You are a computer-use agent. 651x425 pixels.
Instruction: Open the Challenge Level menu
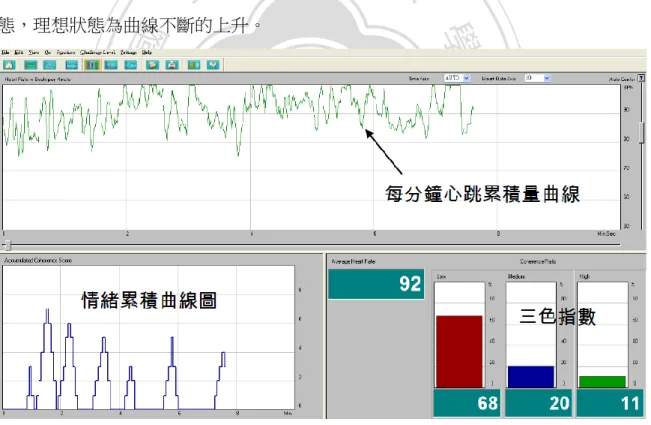pyautogui.click(x=98, y=52)
